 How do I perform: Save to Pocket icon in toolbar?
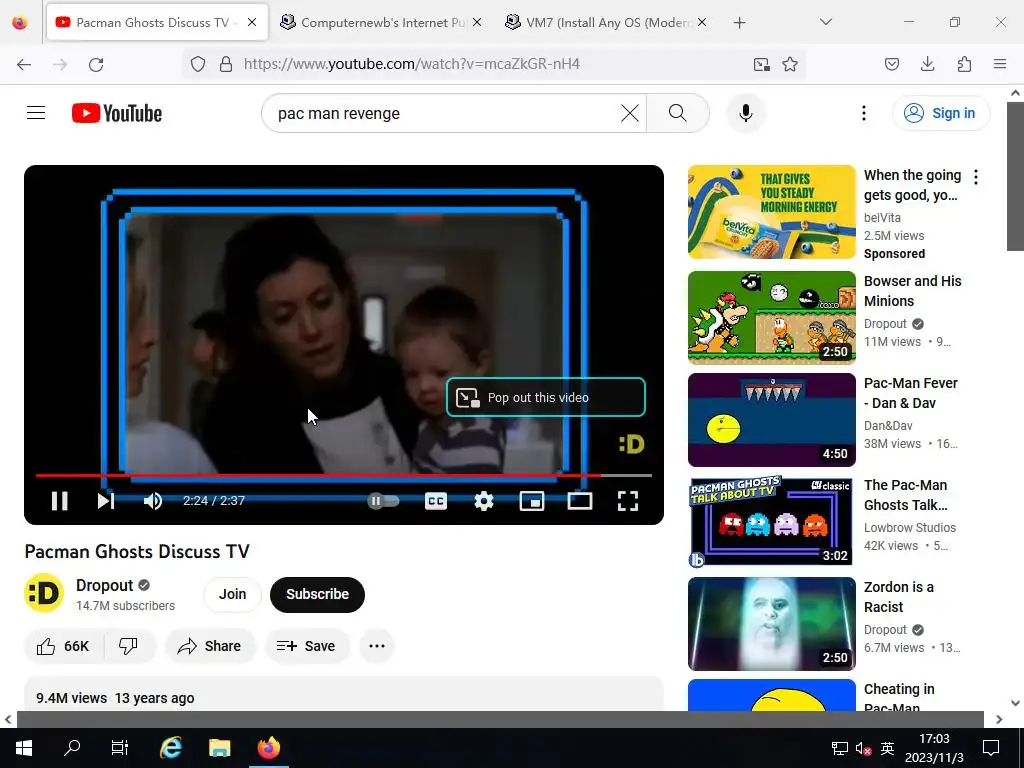pyautogui.click(x=891, y=64)
